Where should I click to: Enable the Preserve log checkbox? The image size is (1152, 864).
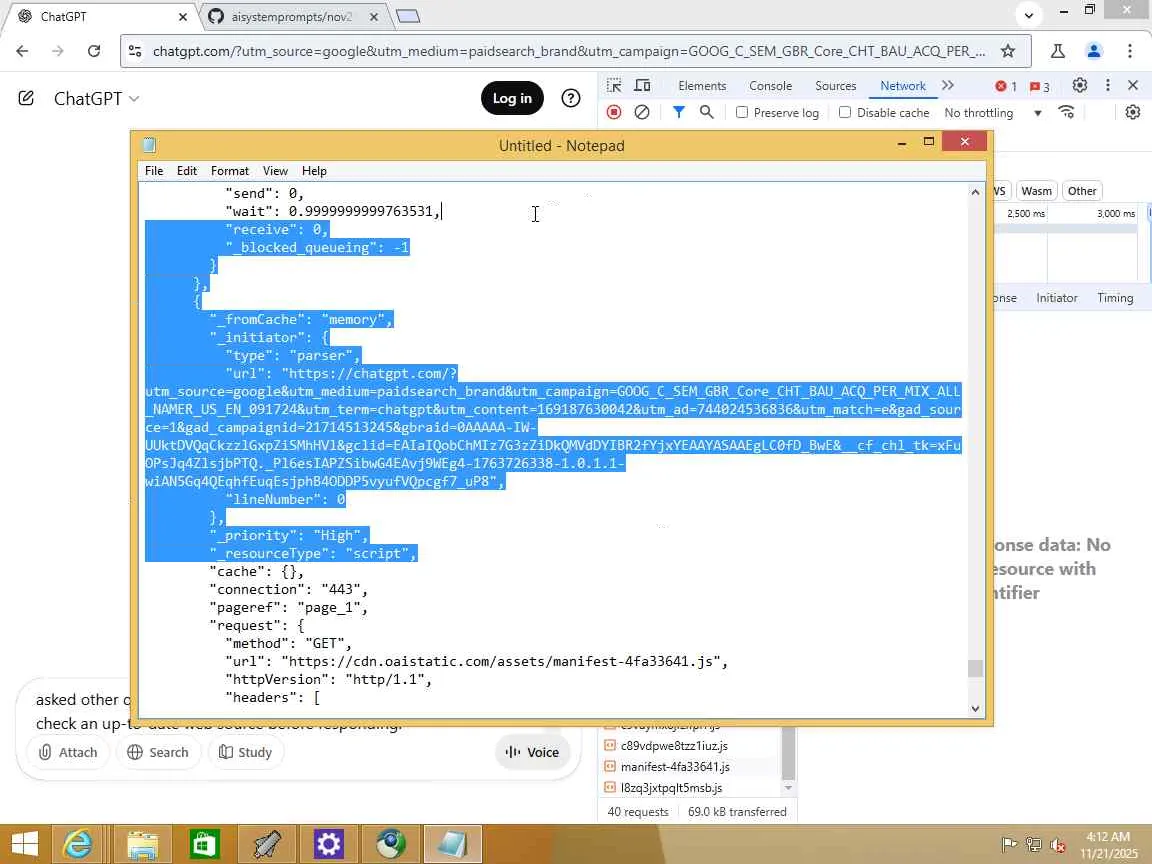742,112
